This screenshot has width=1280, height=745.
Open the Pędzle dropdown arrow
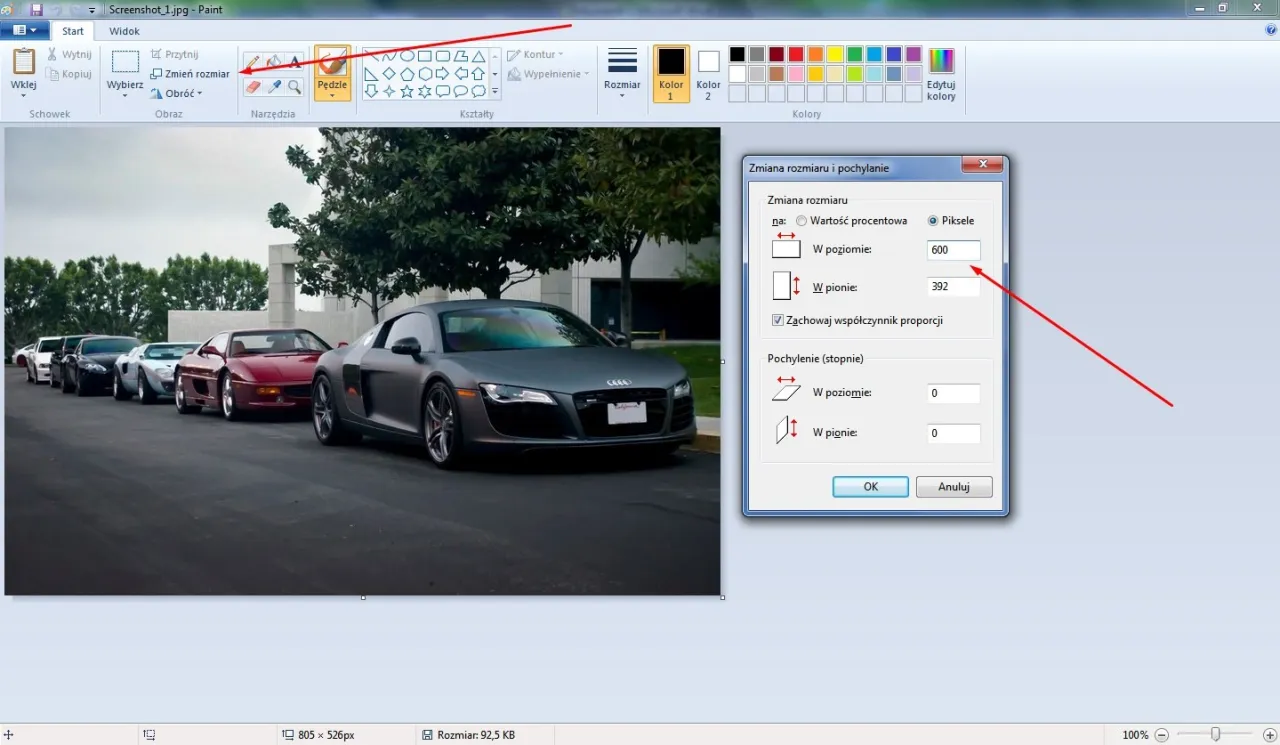332,96
